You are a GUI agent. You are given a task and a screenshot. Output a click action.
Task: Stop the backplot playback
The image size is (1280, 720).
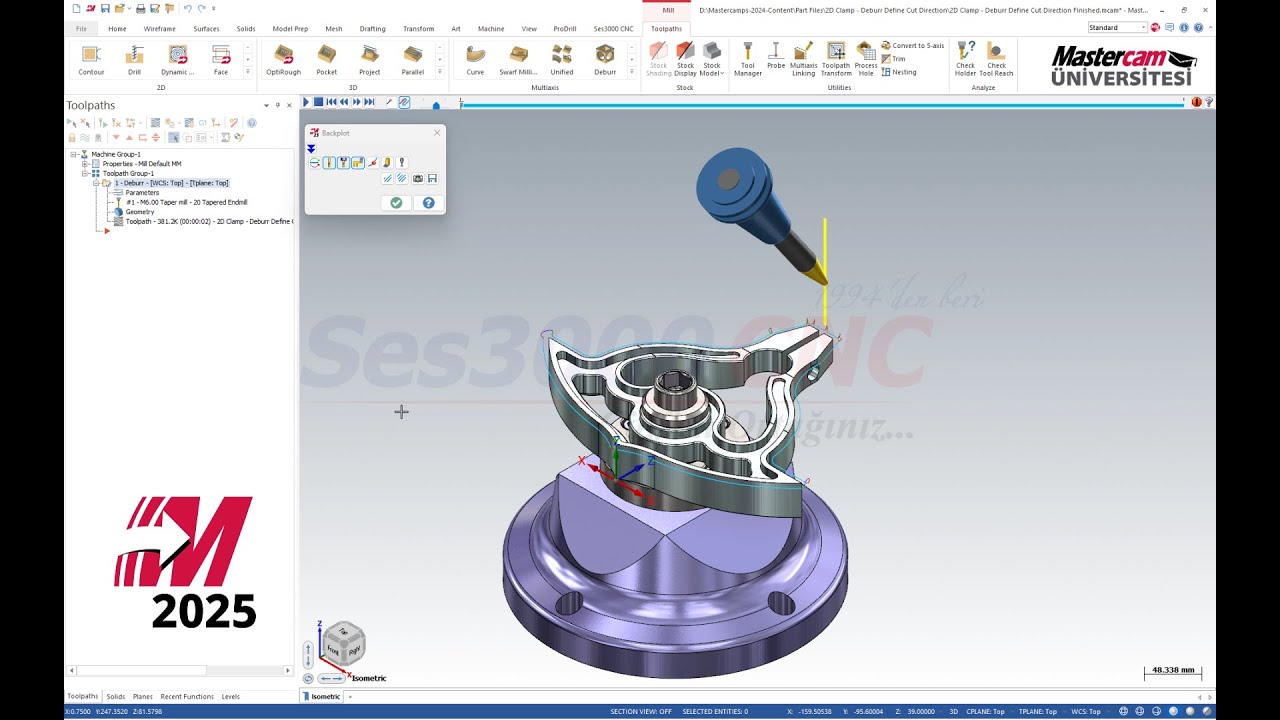tap(318, 102)
